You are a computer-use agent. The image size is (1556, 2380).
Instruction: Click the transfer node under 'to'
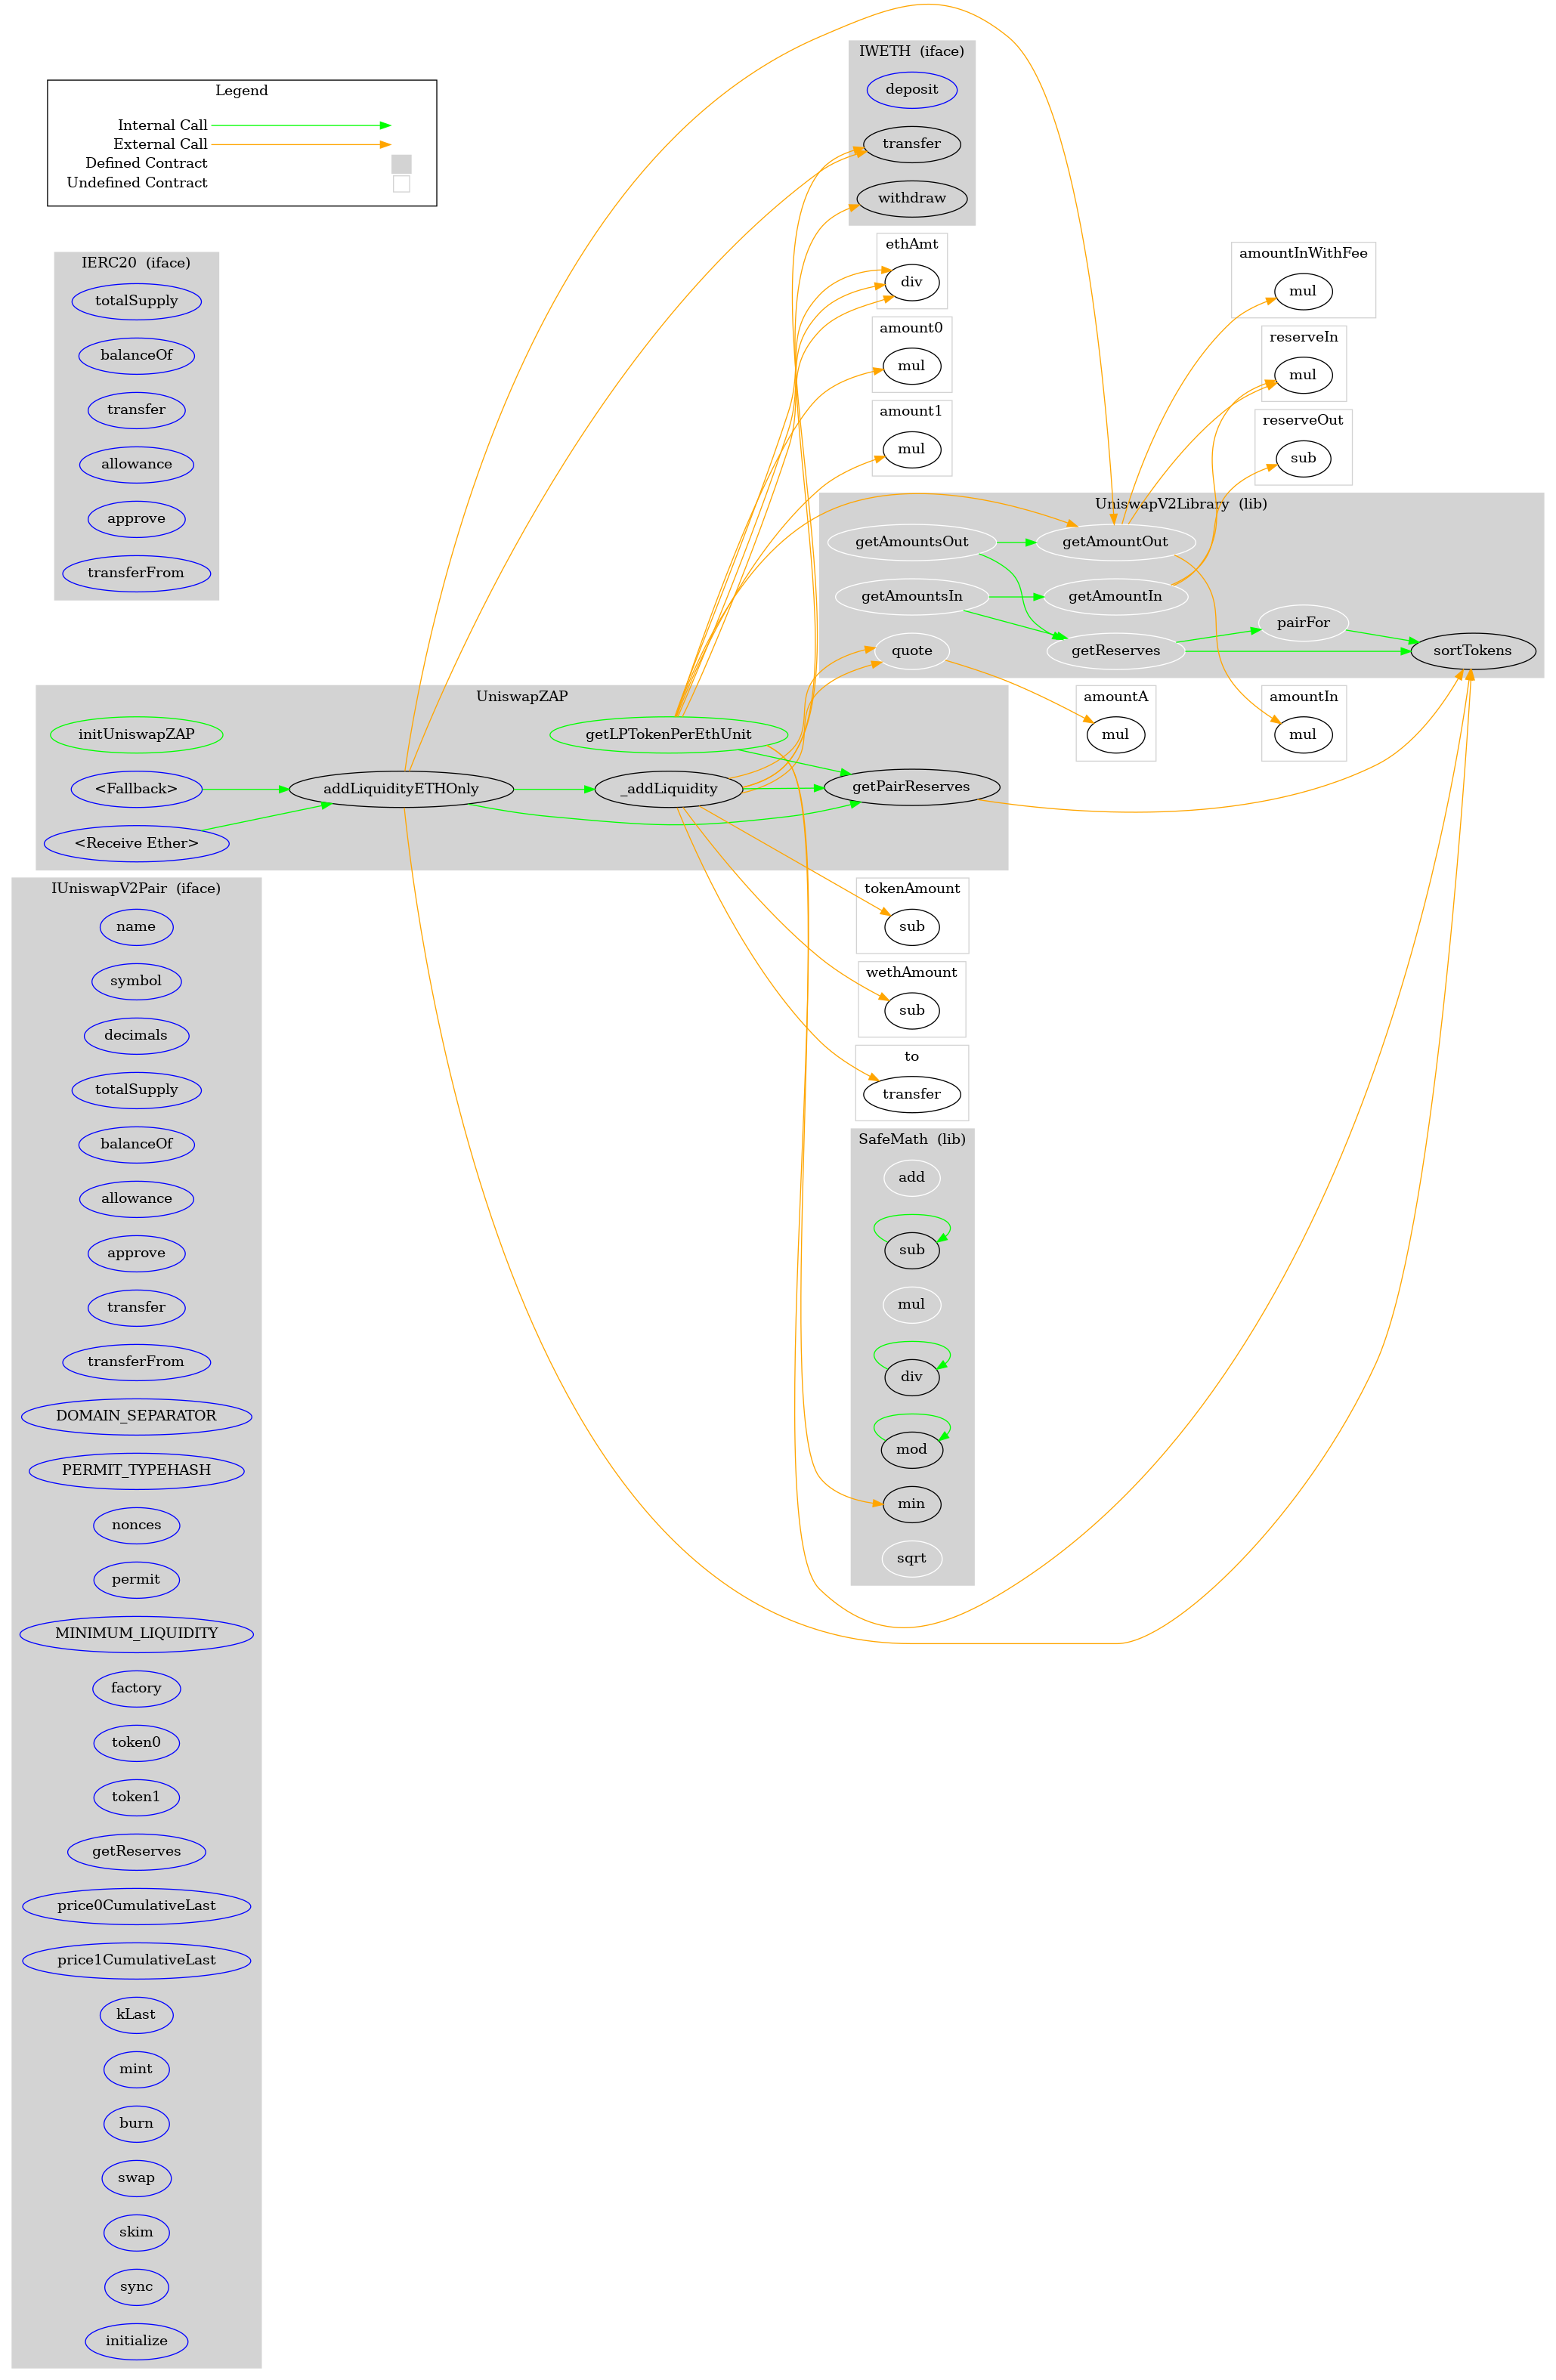[912, 1094]
